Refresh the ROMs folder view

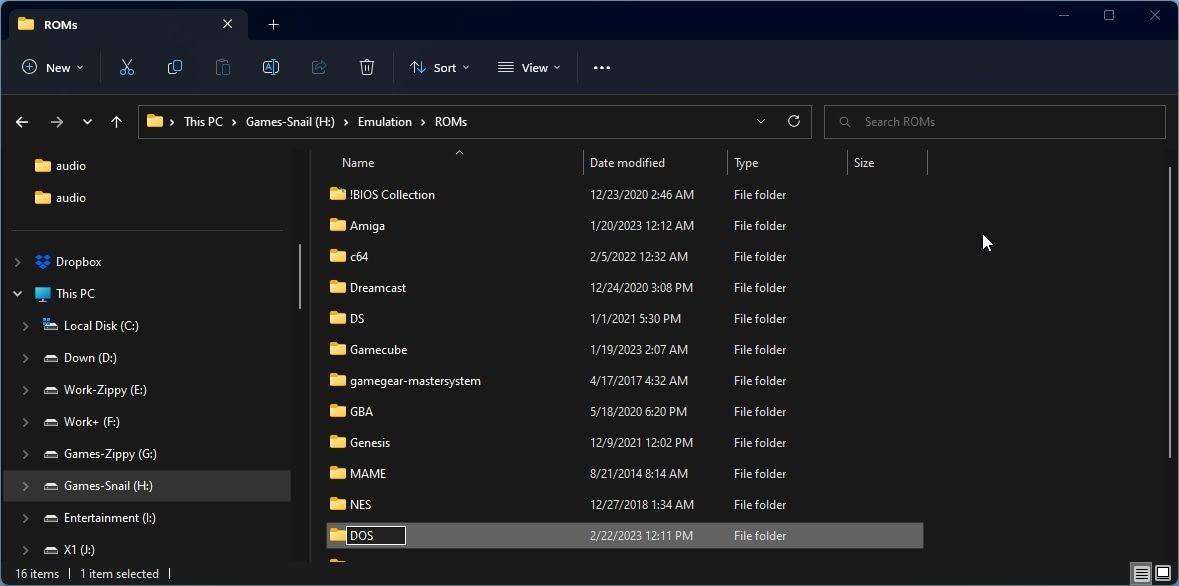coord(794,121)
